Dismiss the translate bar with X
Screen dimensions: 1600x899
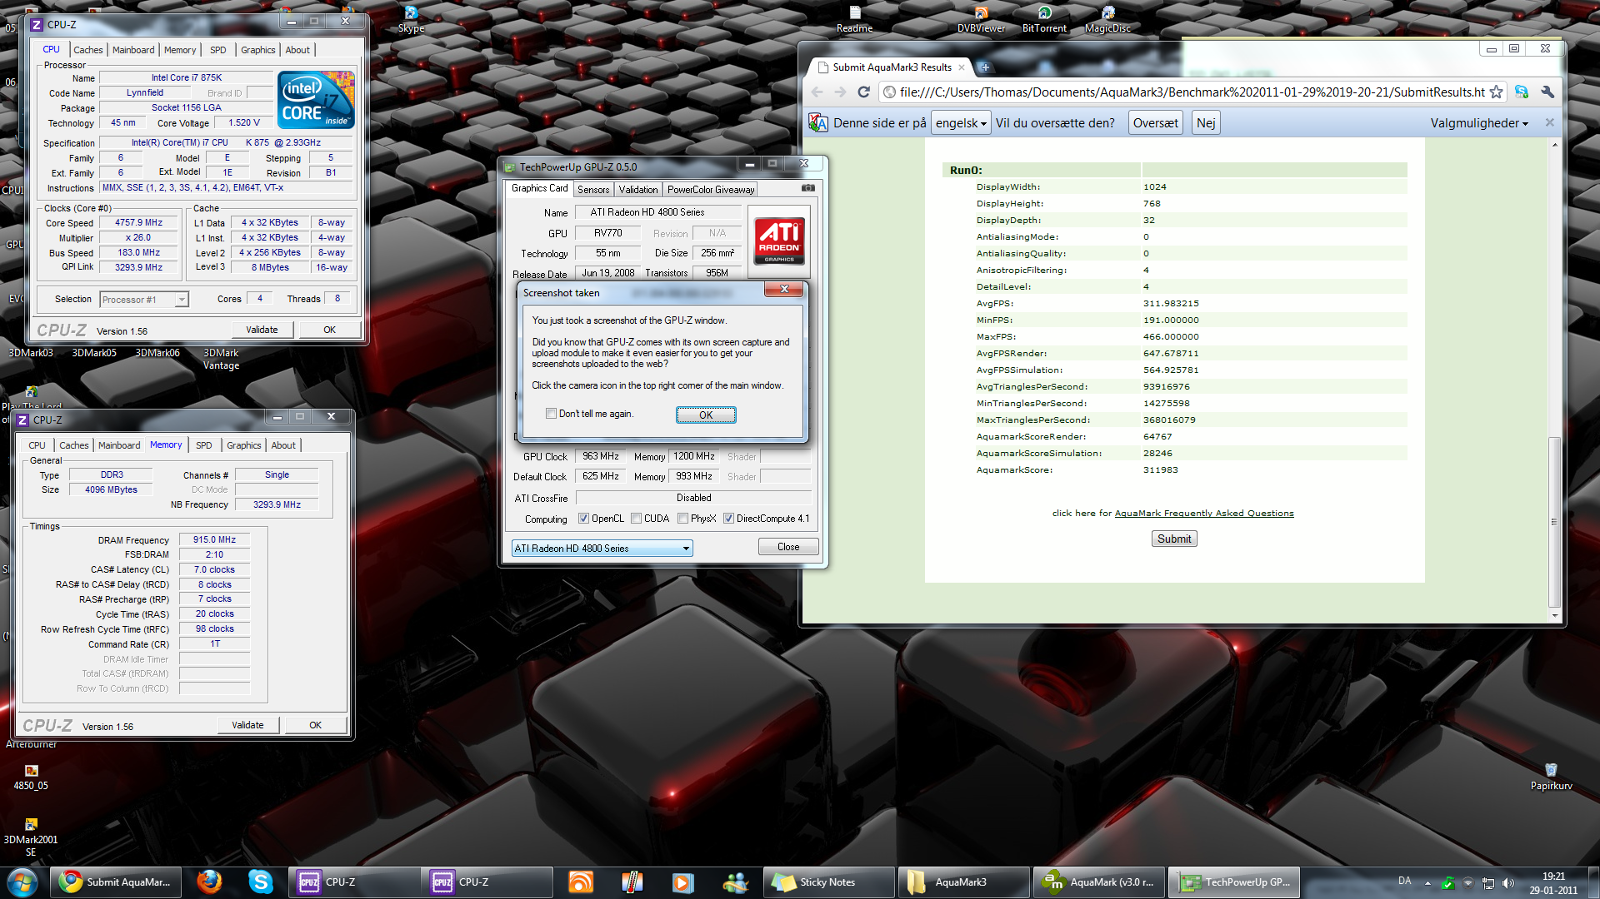1550,122
